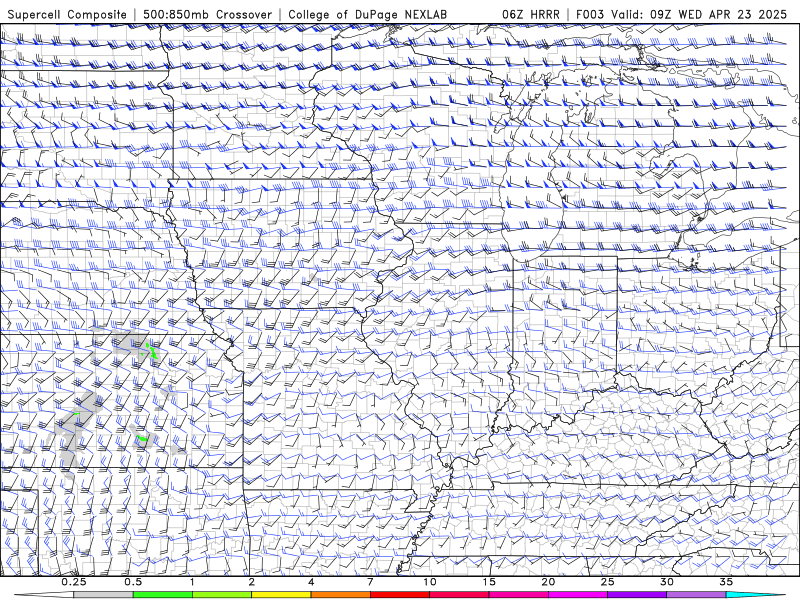The width and height of the screenshot is (800, 600).
Task: Pick the gray color bar segment
Action: 103,595
